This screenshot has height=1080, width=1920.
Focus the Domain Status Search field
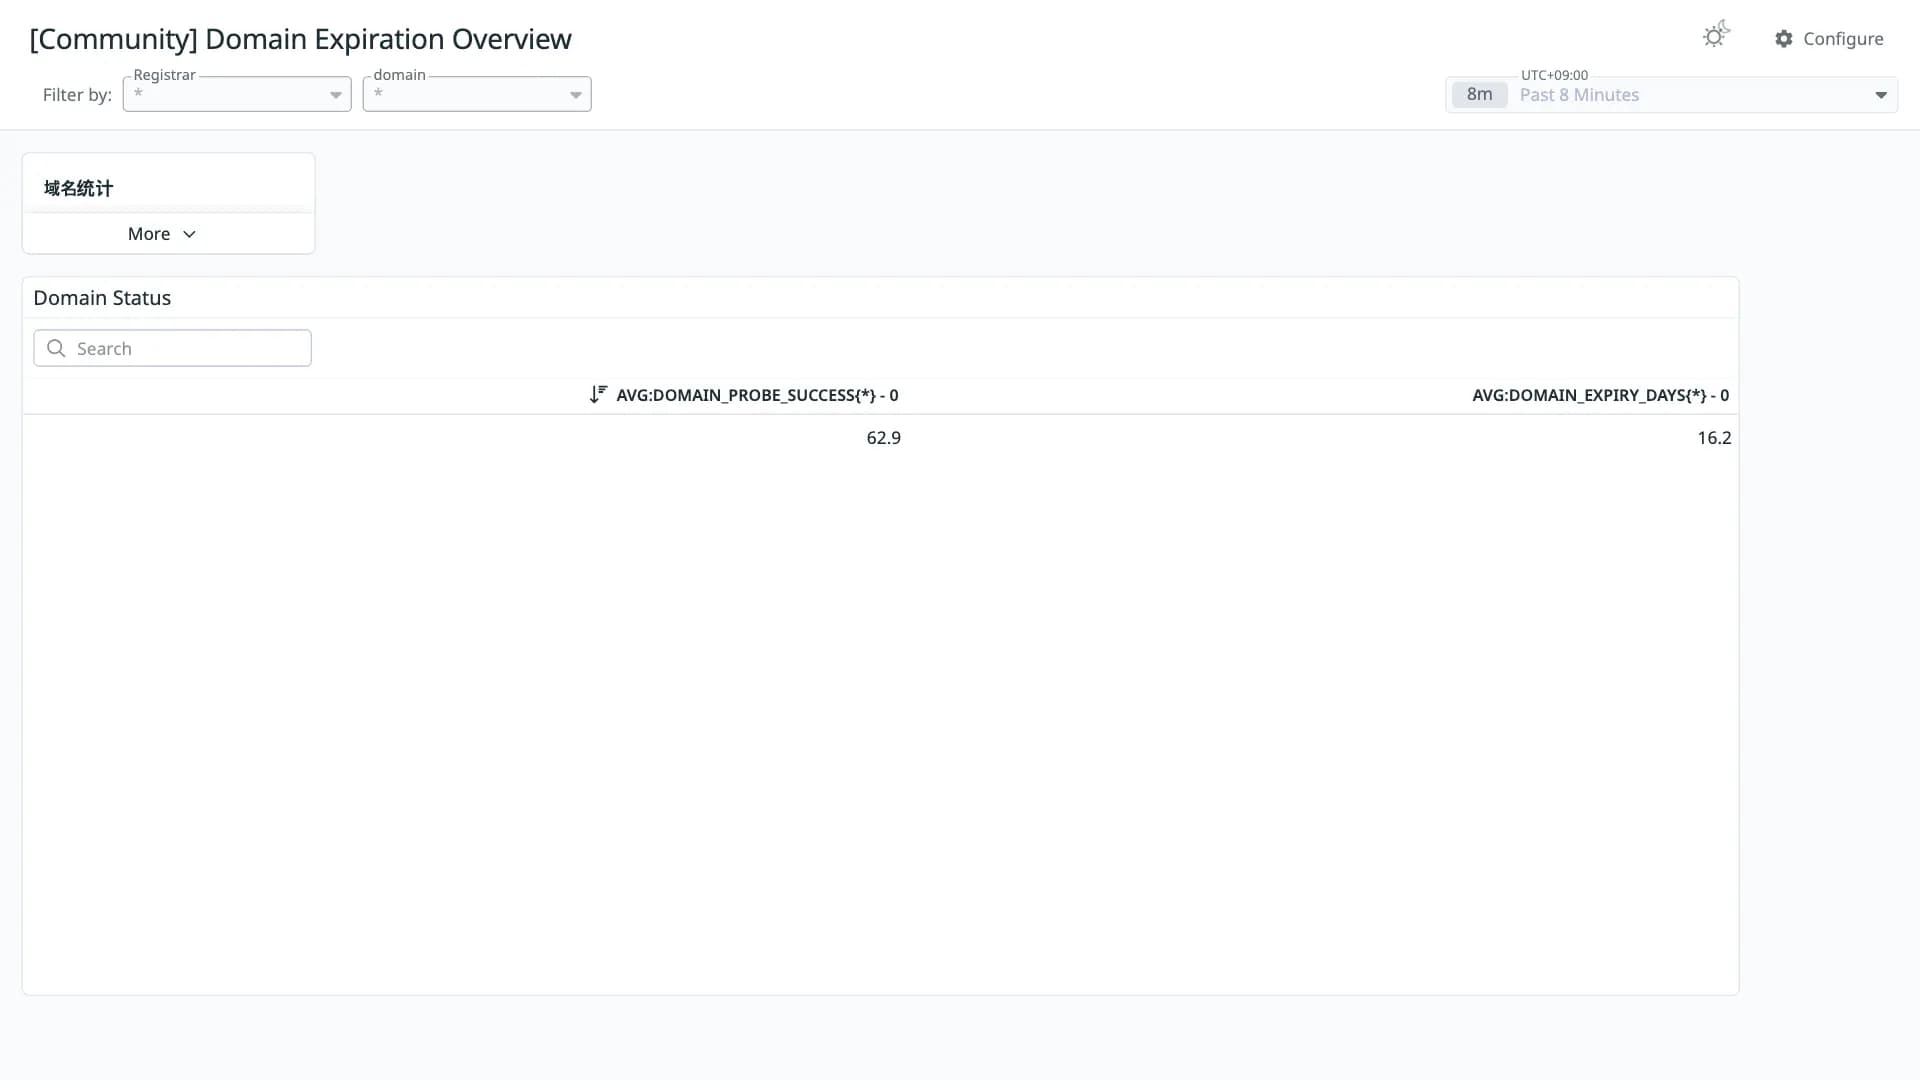(x=172, y=348)
